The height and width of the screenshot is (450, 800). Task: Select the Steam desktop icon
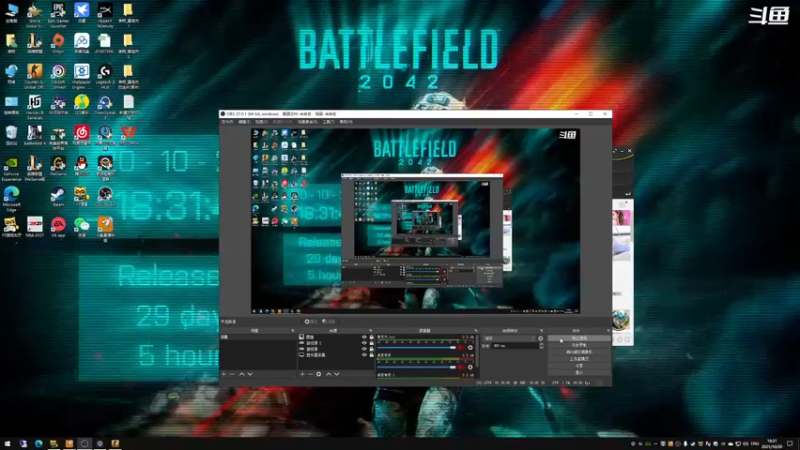click(x=58, y=197)
